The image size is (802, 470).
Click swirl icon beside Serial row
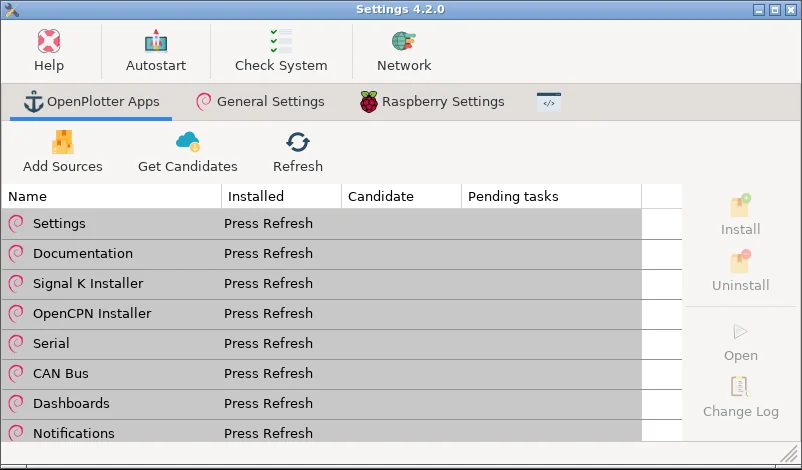click(16, 343)
